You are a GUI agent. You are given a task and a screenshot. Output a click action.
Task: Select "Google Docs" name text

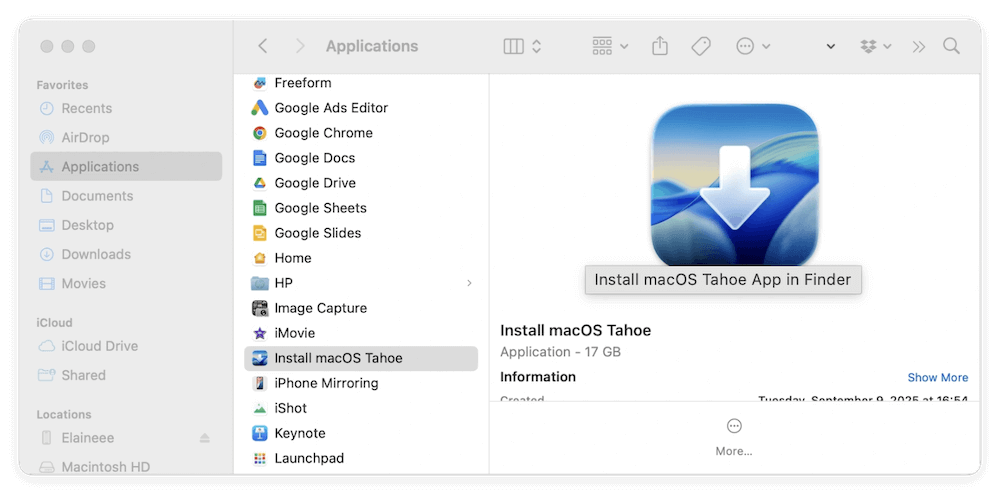(x=314, y=157)
